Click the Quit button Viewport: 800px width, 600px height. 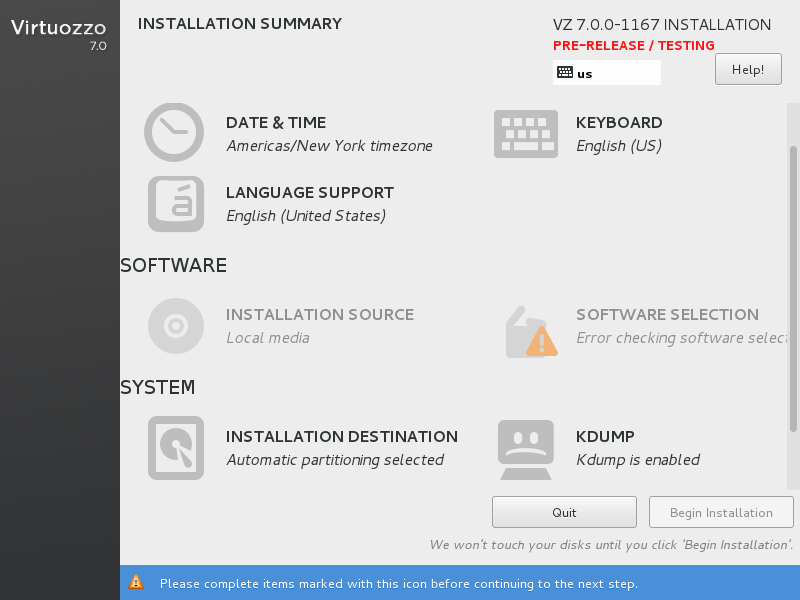tap(564, 512)
